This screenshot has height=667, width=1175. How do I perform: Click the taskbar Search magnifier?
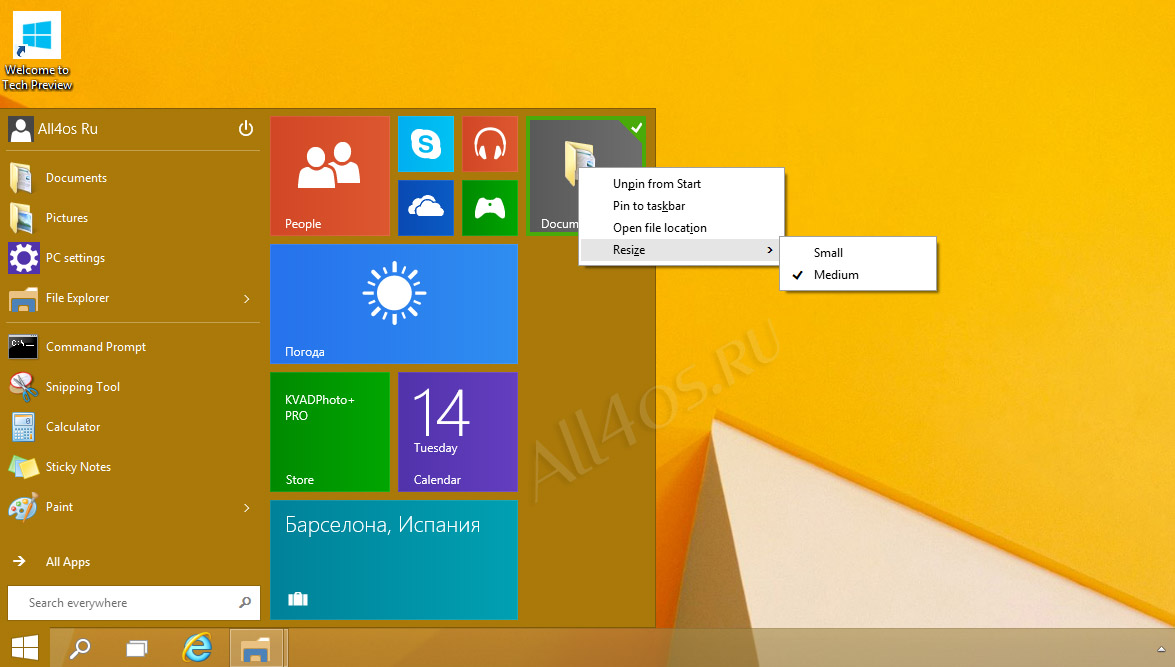[79, 648]
